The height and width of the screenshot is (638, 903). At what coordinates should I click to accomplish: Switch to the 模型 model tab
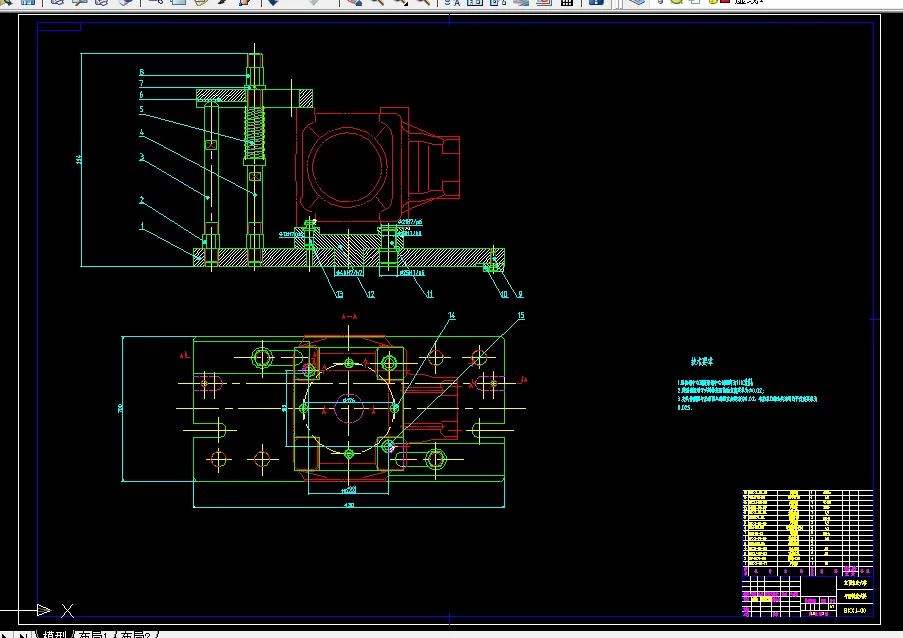(x=55, y=635)
